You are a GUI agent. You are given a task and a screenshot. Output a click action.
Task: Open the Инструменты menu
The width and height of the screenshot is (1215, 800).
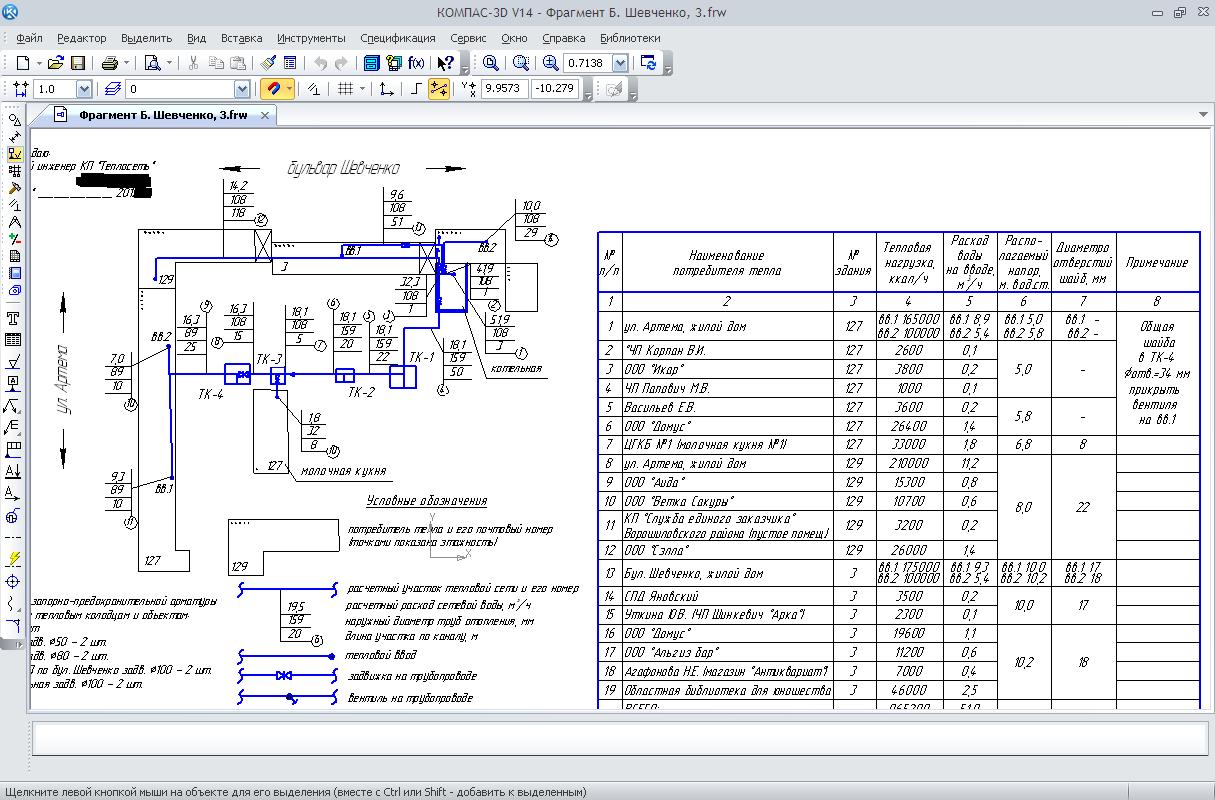[312, 38]
